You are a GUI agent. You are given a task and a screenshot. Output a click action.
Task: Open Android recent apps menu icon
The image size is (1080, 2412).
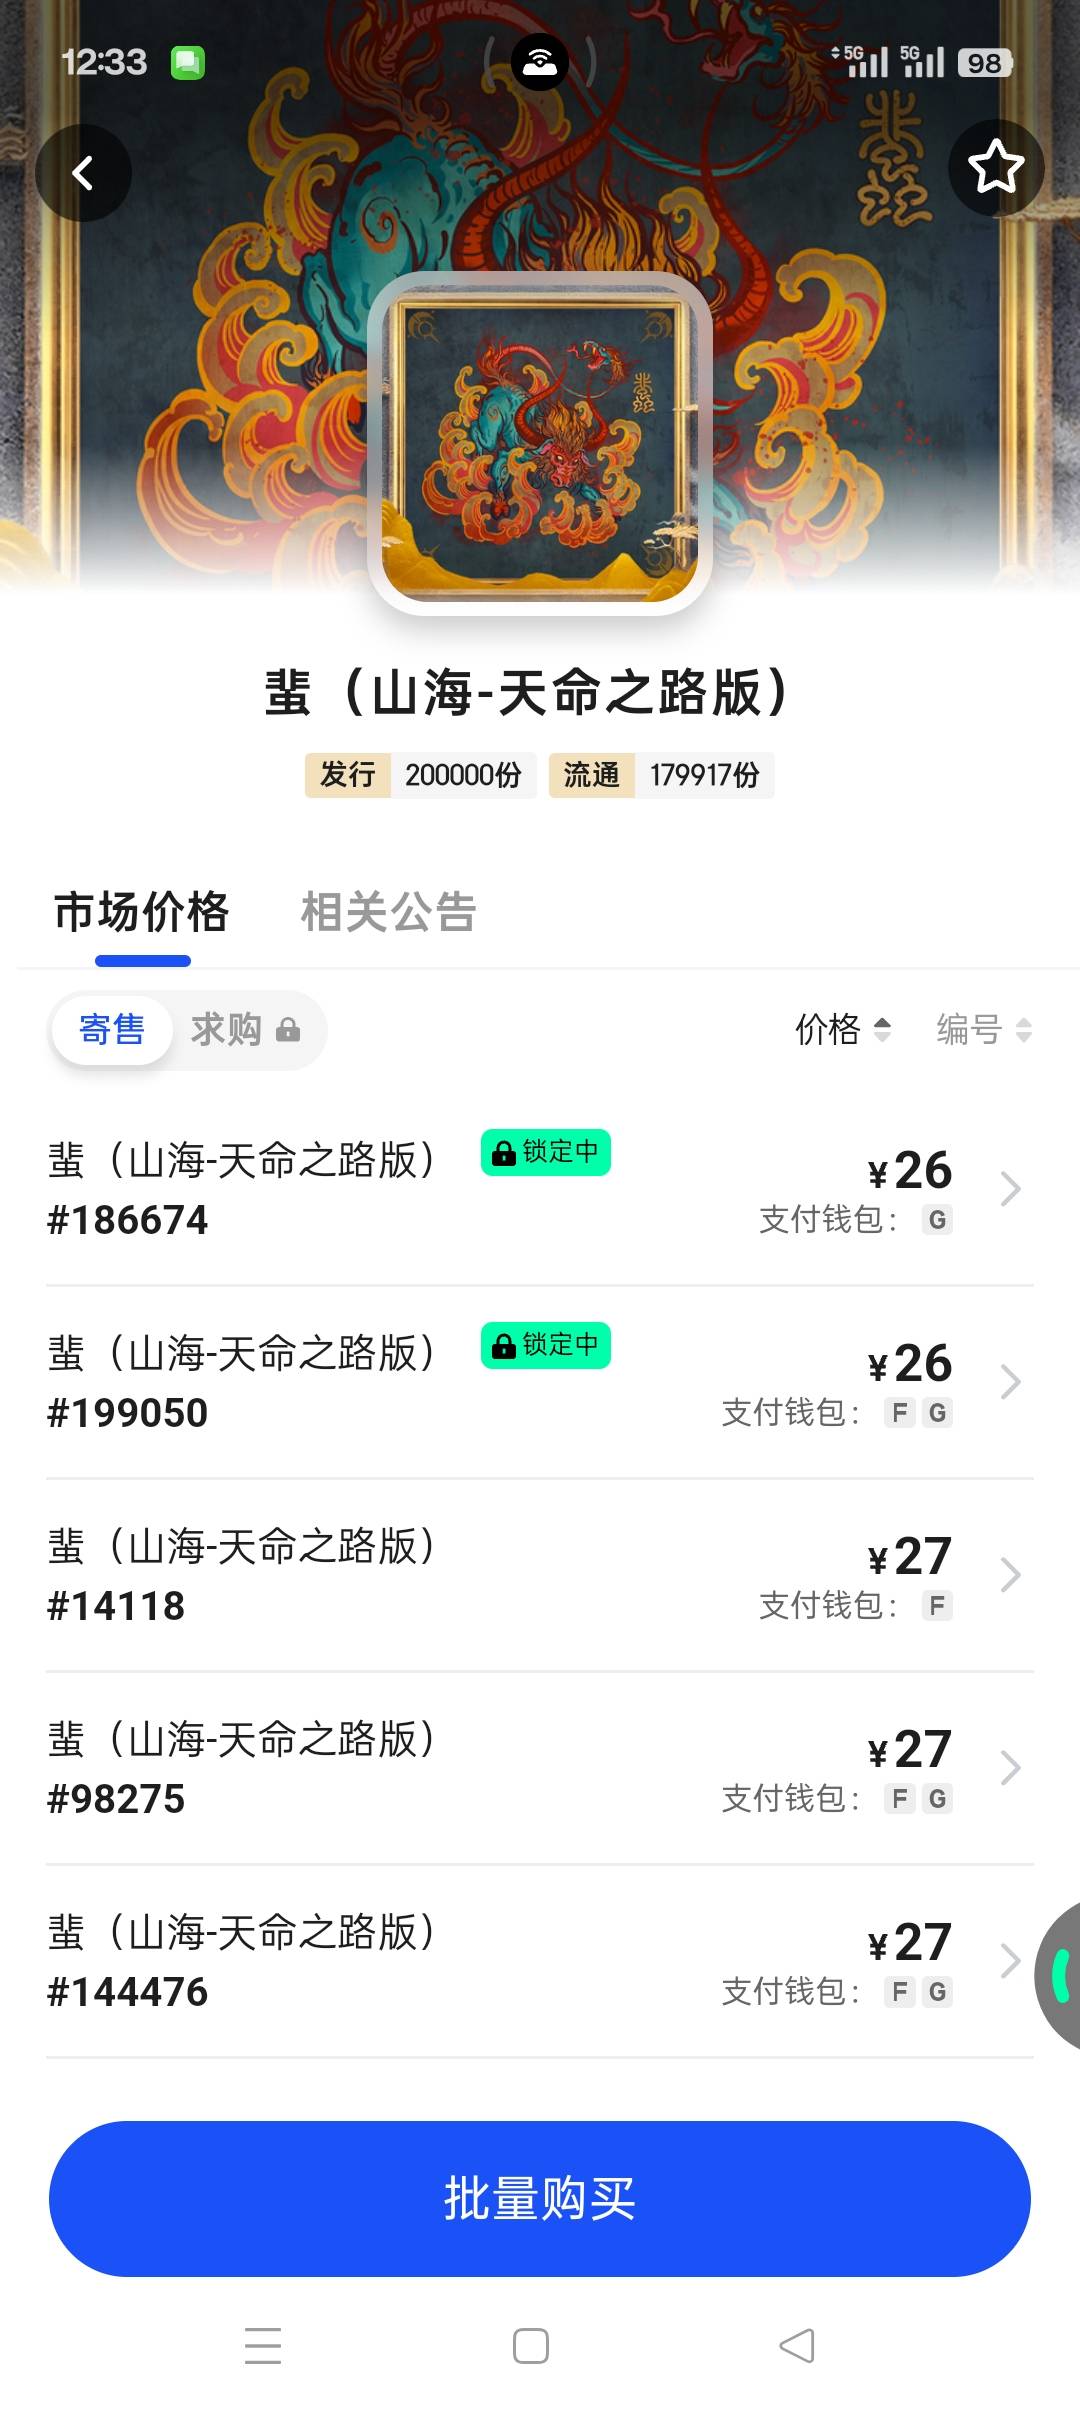(263, 2345)
